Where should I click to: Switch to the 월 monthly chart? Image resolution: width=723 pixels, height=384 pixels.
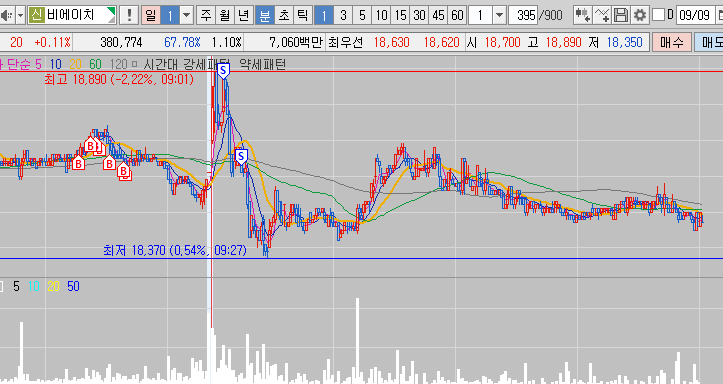coord(224,16)
